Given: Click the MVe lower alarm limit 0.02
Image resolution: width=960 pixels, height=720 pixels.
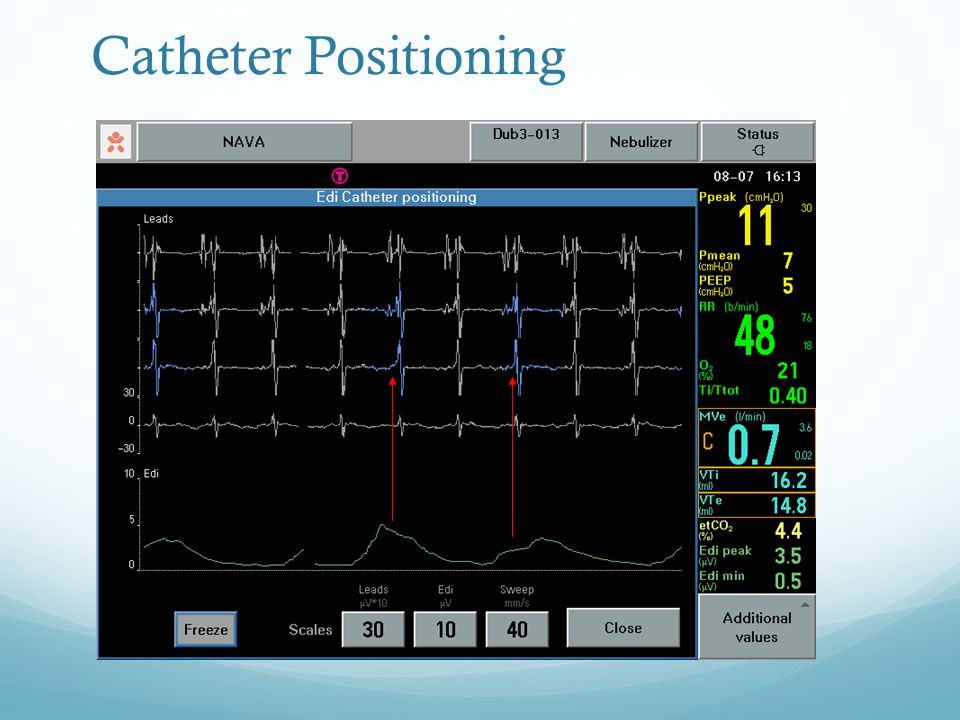Looking at the screenshot, I should [x=803, y=456].
